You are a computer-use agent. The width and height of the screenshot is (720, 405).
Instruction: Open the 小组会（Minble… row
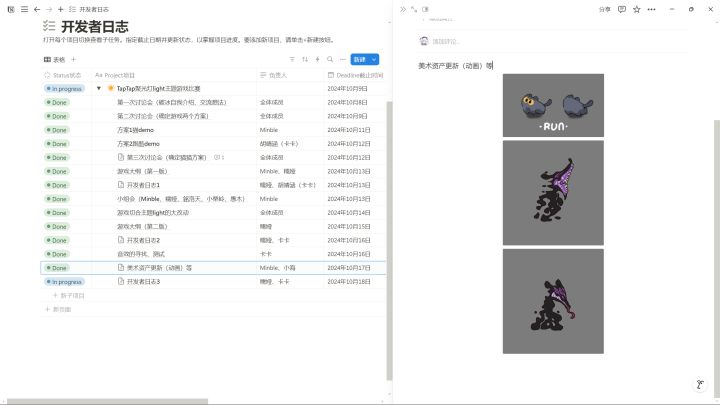point(181,199)
